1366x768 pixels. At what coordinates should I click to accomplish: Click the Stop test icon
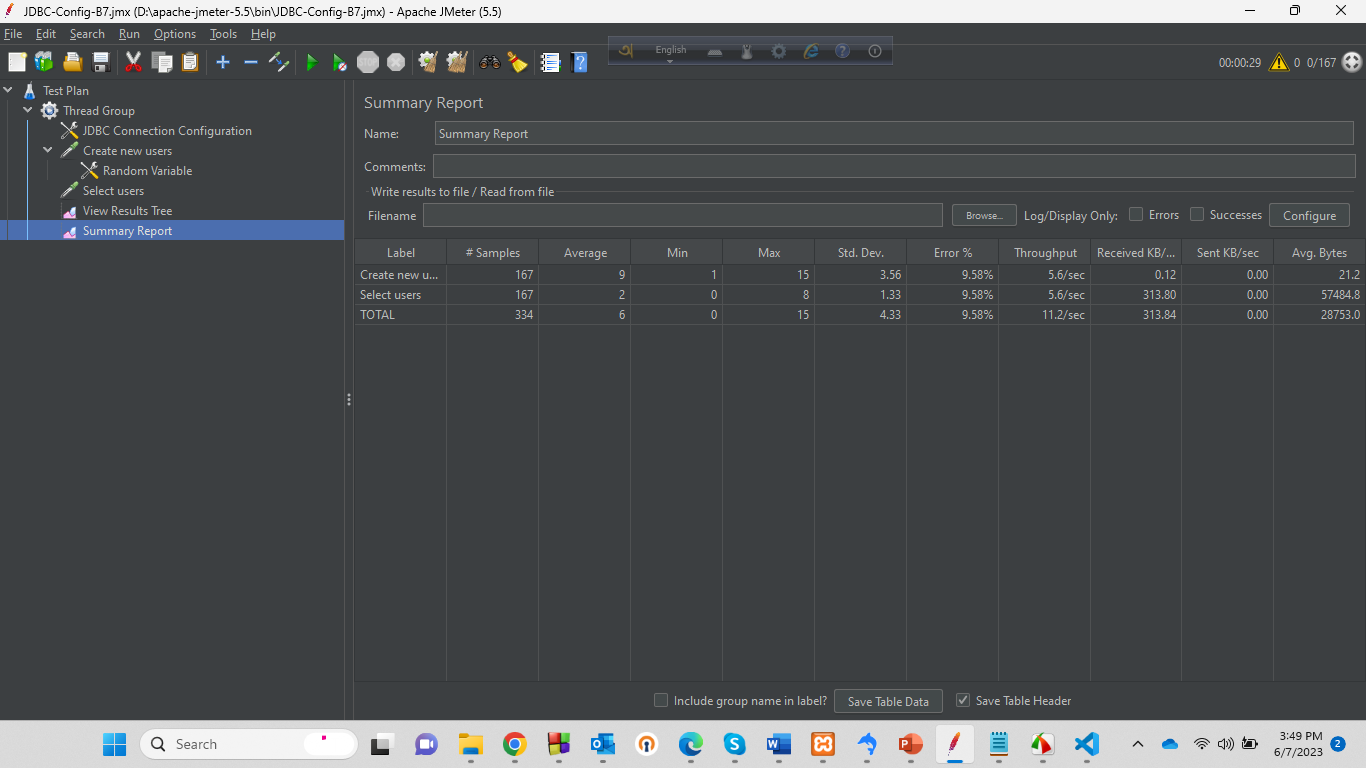click(368, 62)
